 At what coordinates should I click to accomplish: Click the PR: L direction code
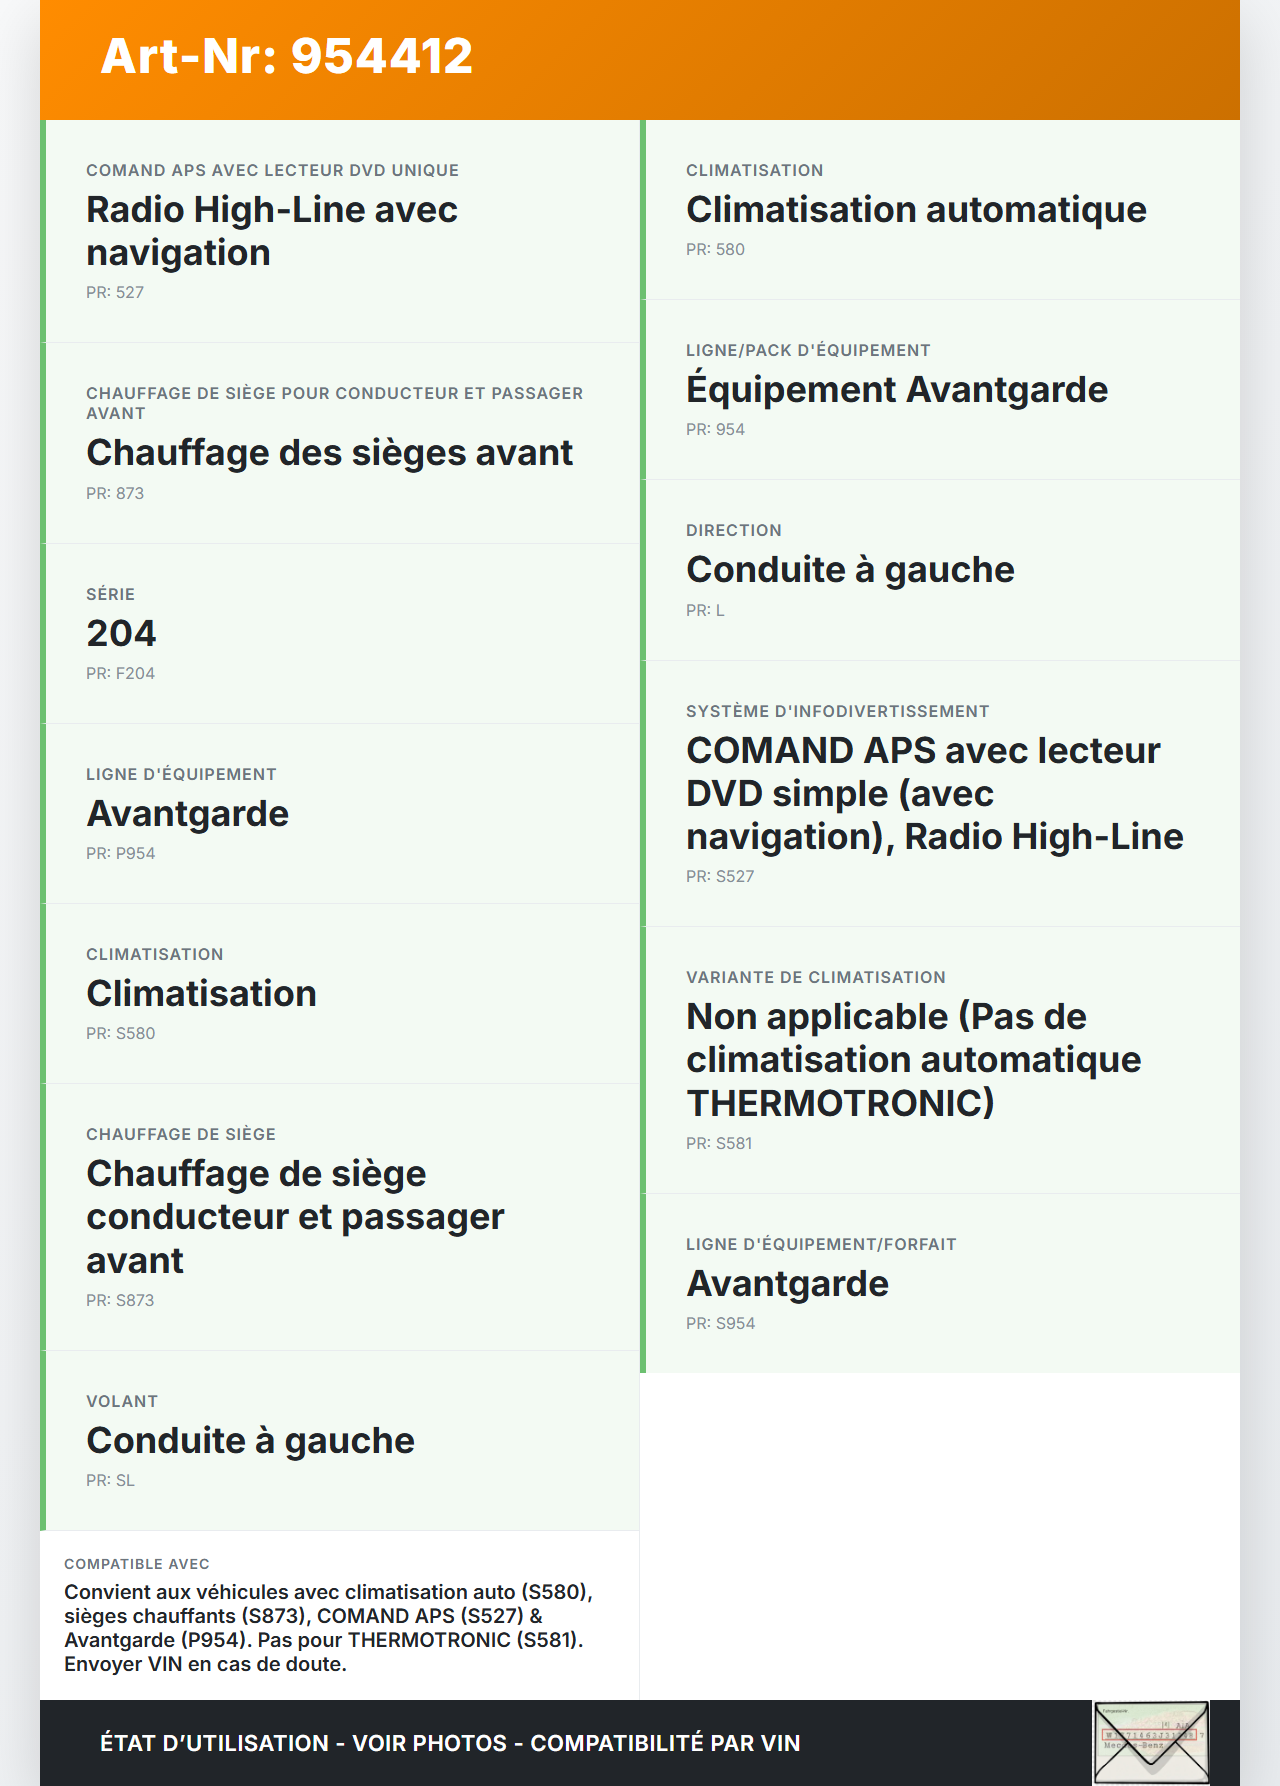point(705,610)
